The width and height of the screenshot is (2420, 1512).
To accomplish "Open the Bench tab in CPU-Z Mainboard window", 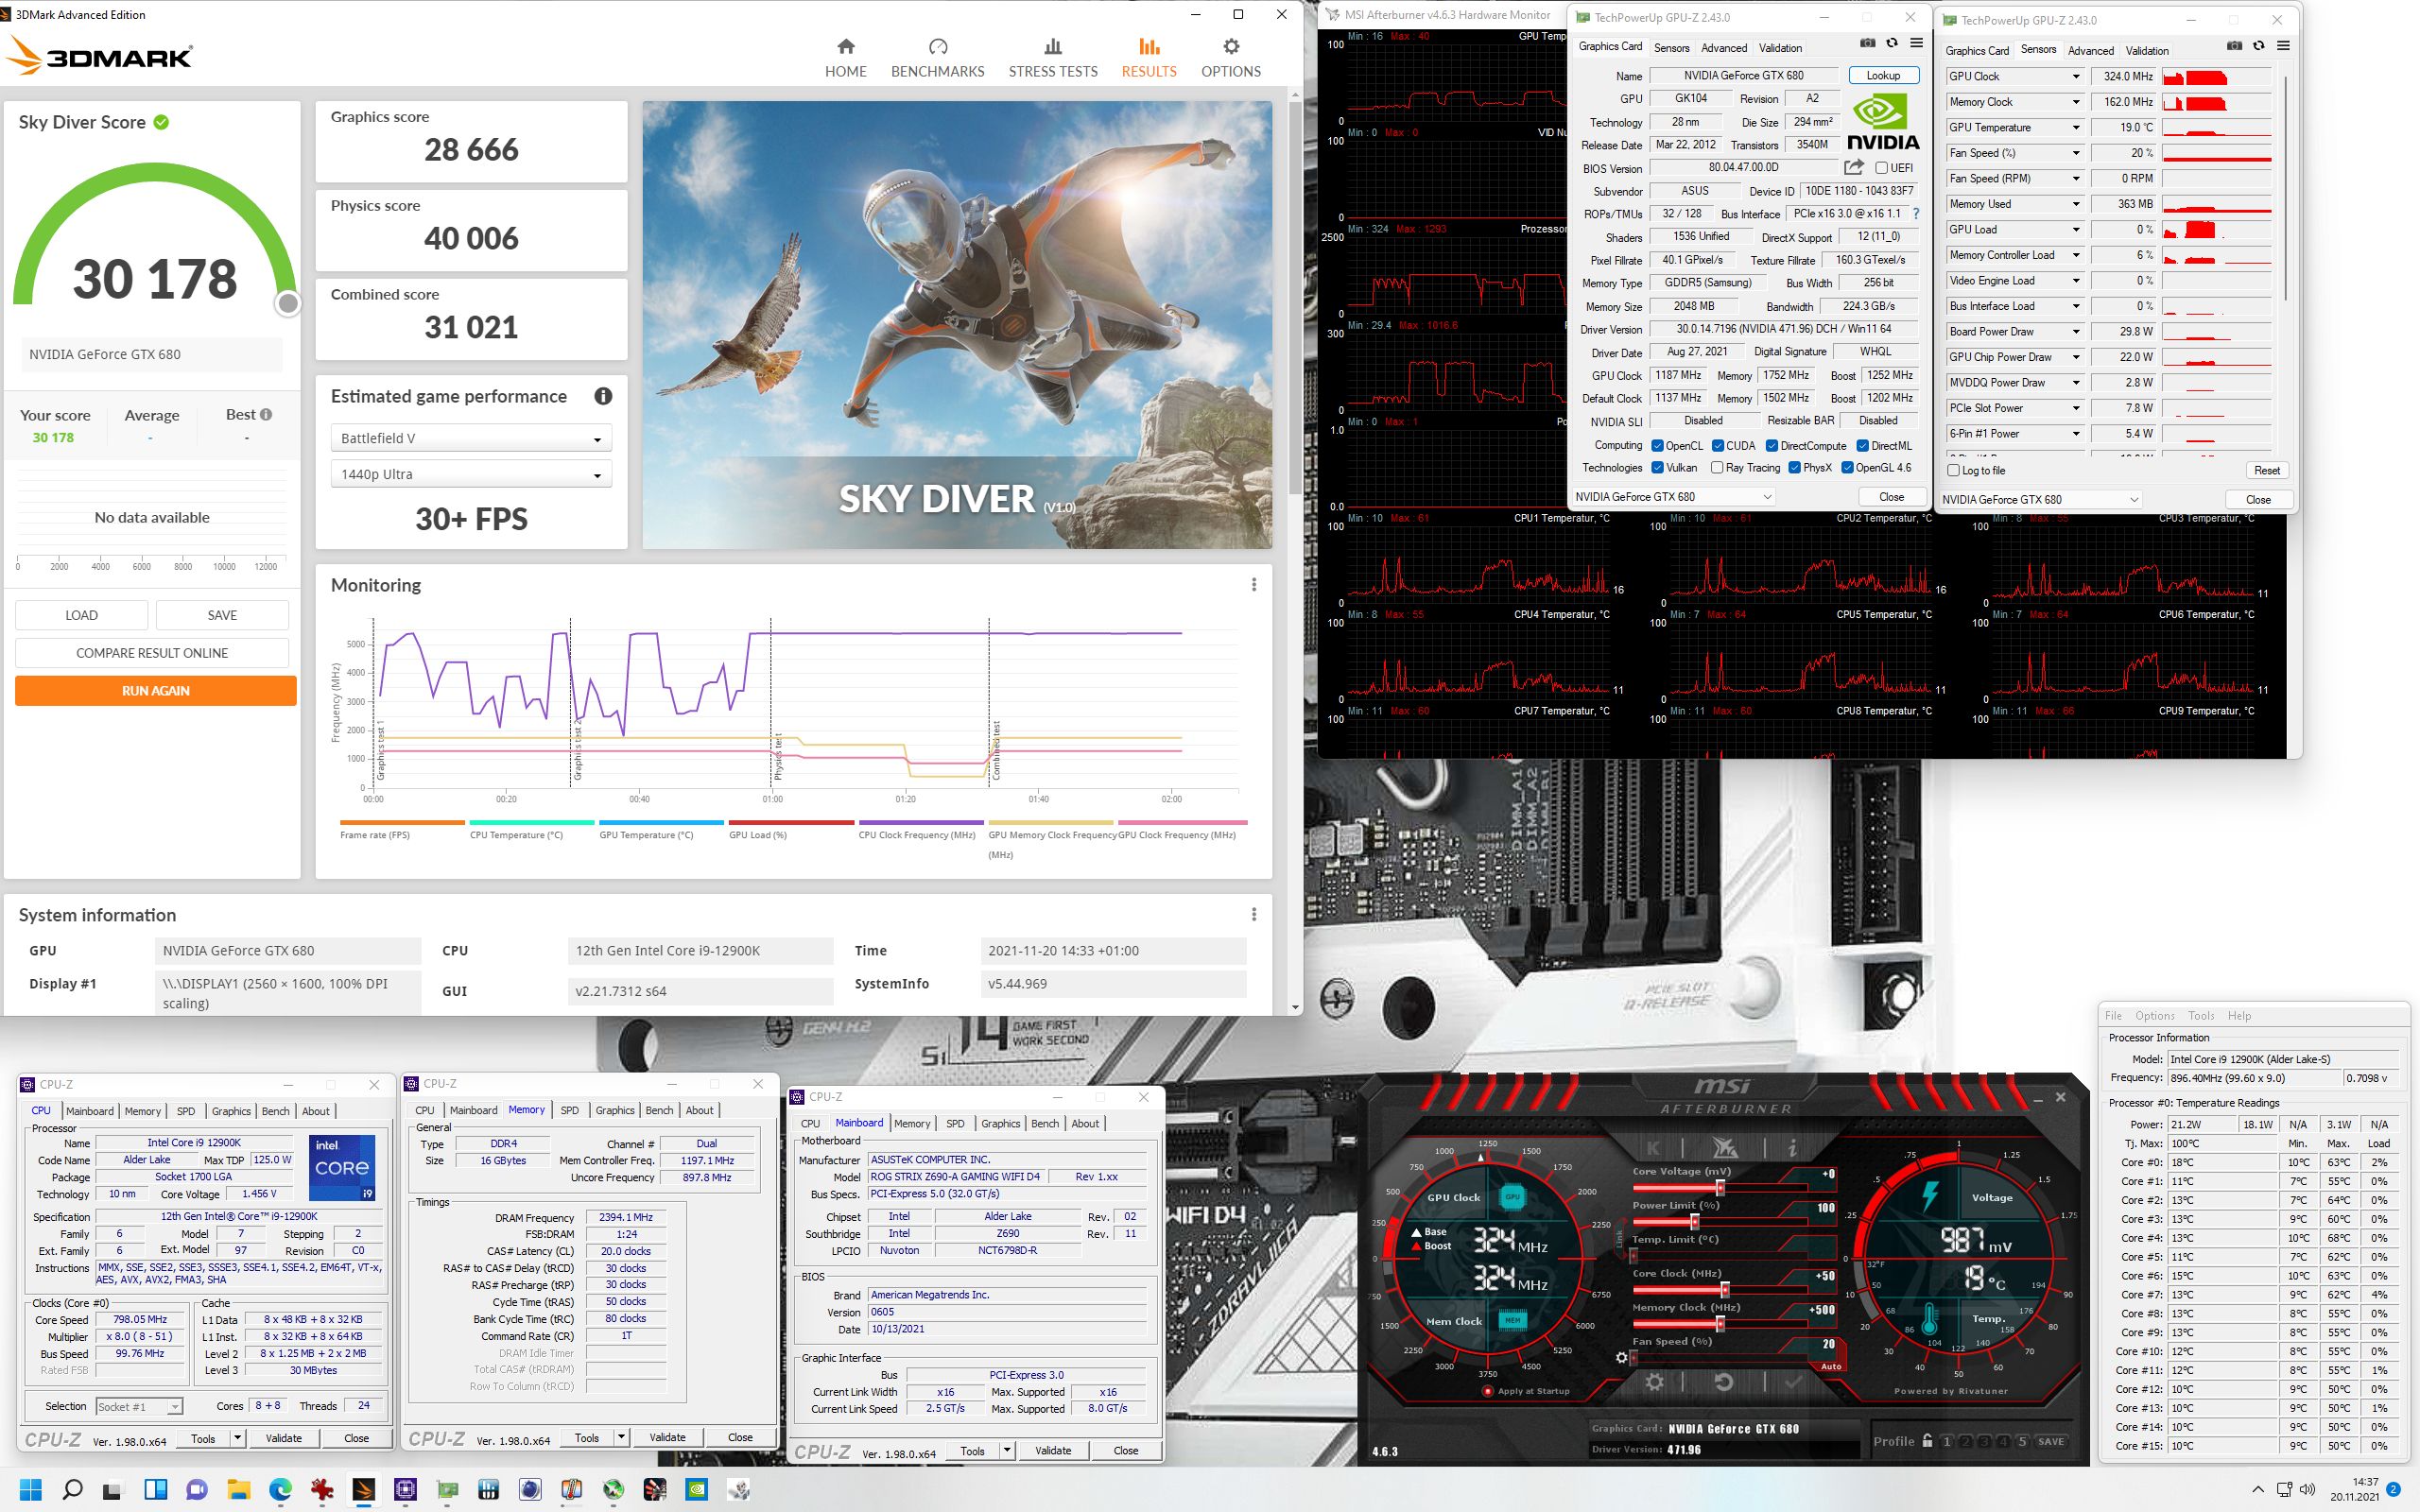I will [1044, 1124].
